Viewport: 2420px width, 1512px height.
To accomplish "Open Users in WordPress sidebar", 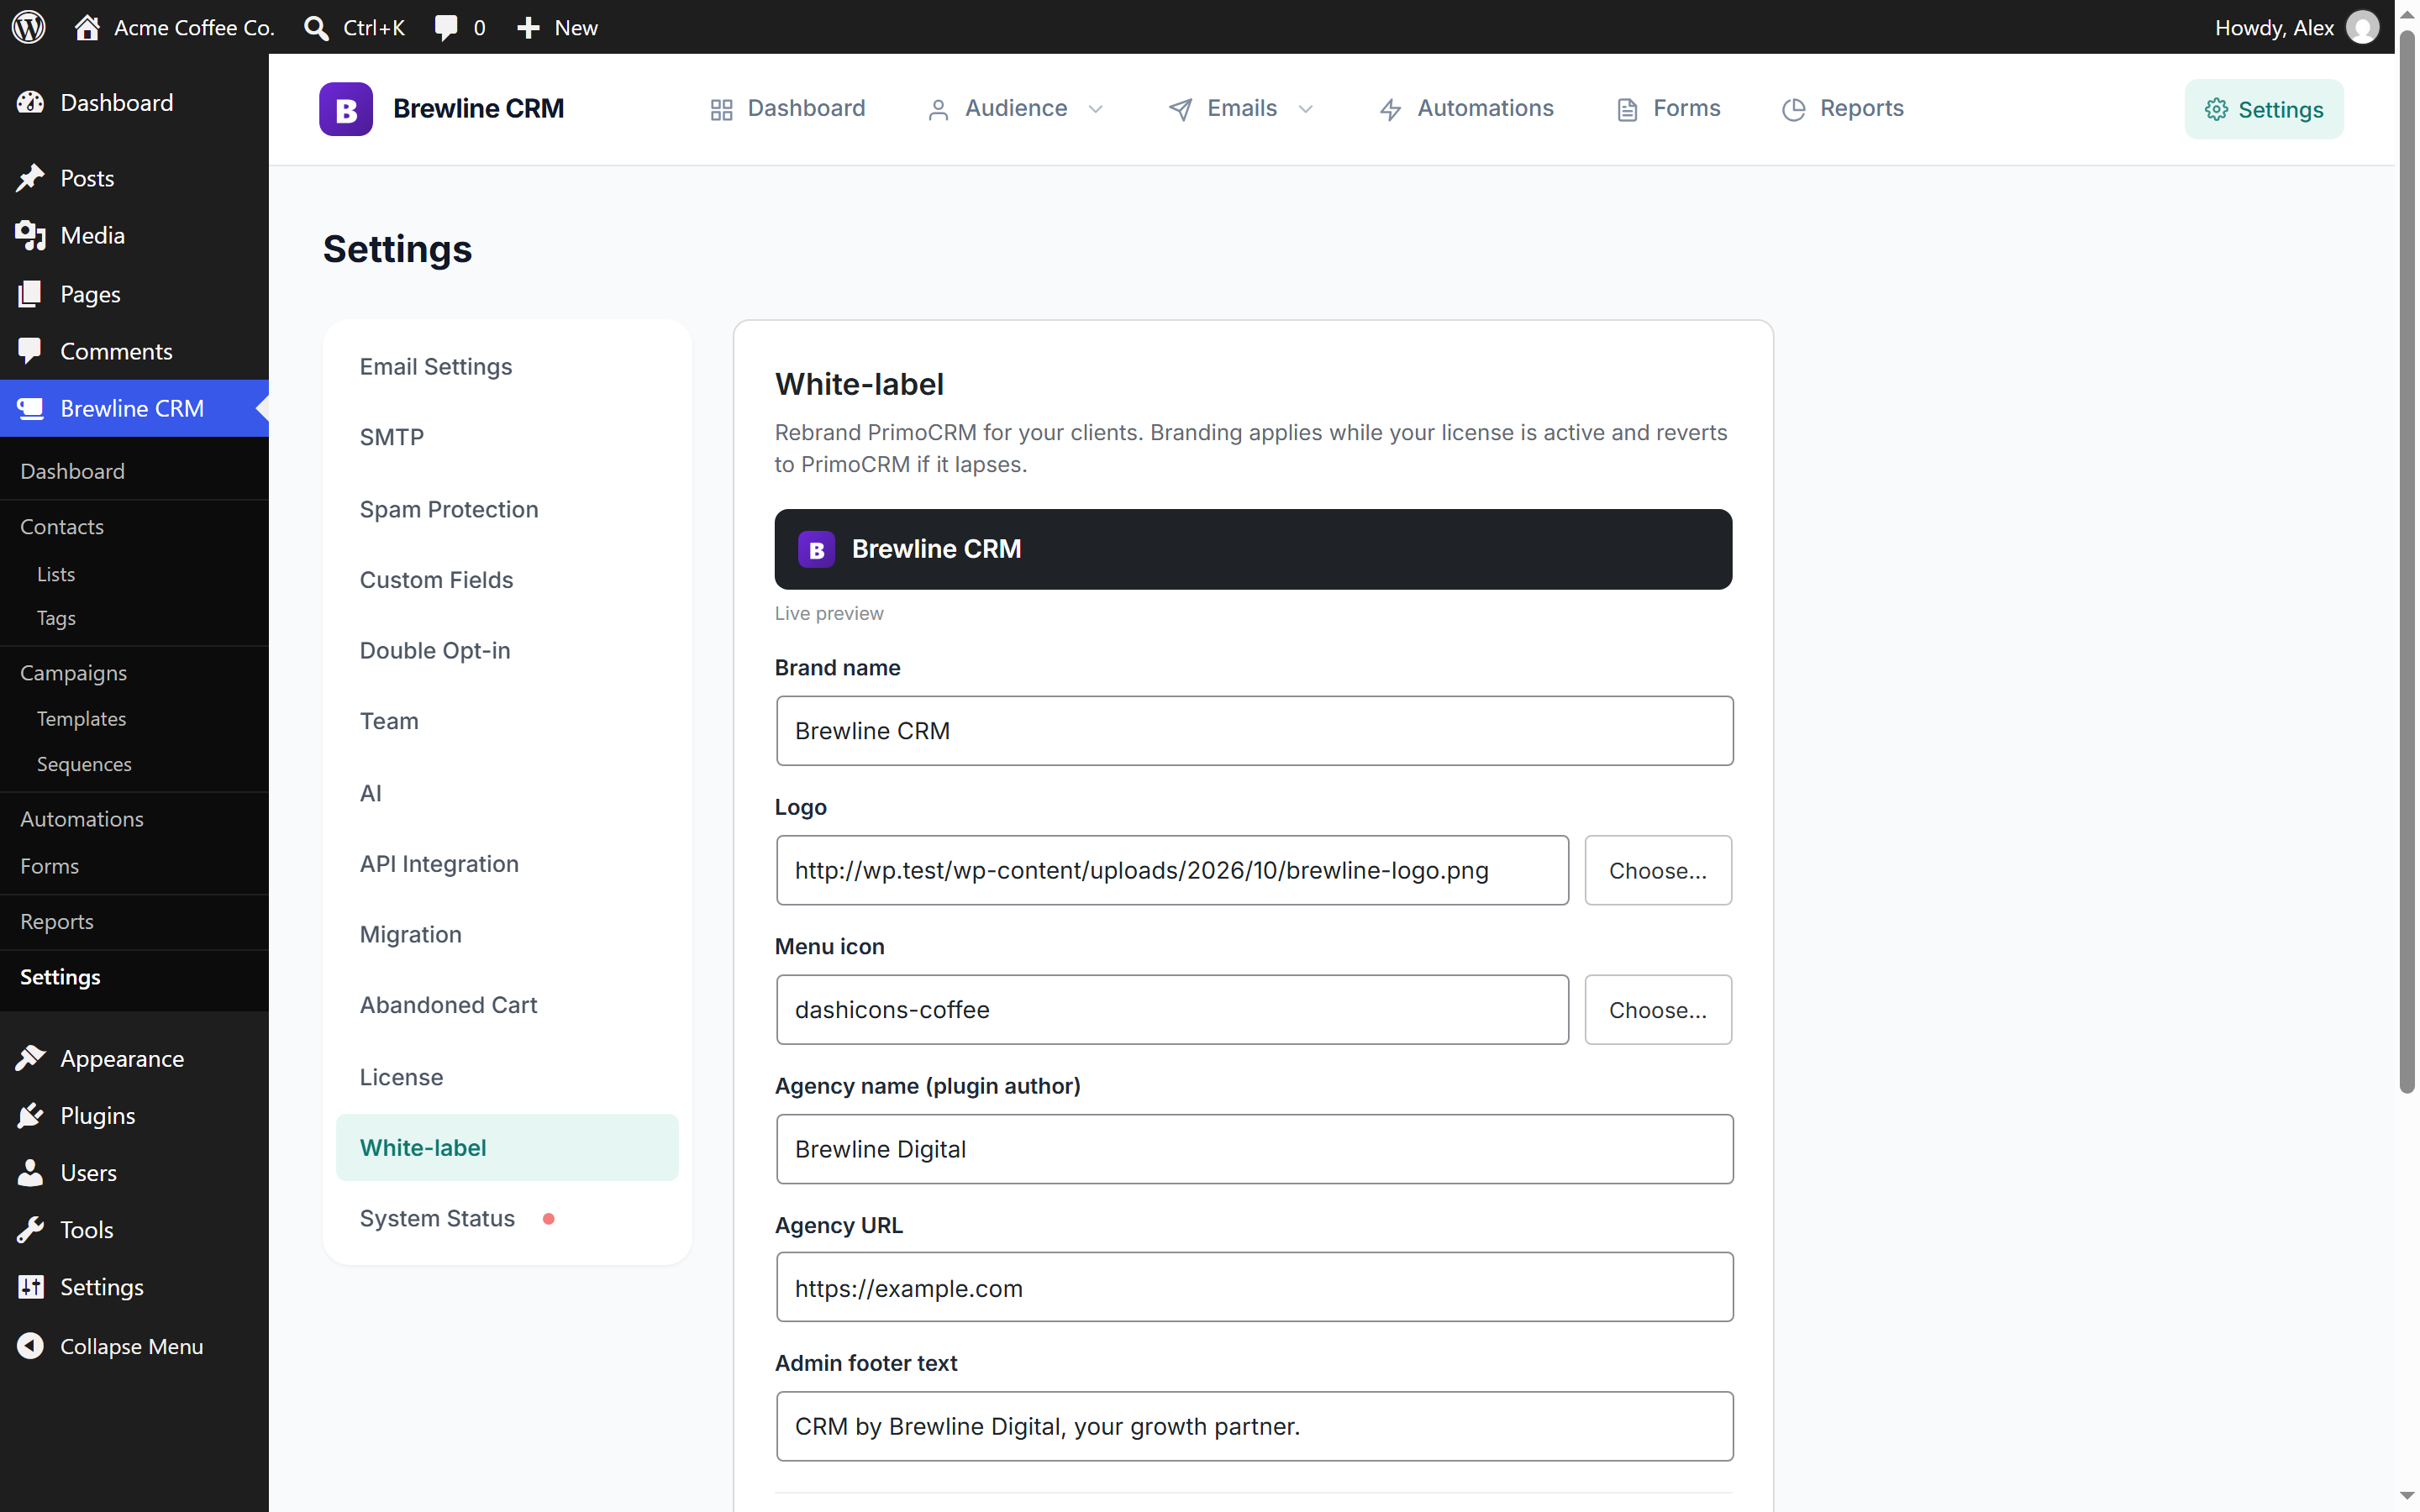I will pos(134,1172).
